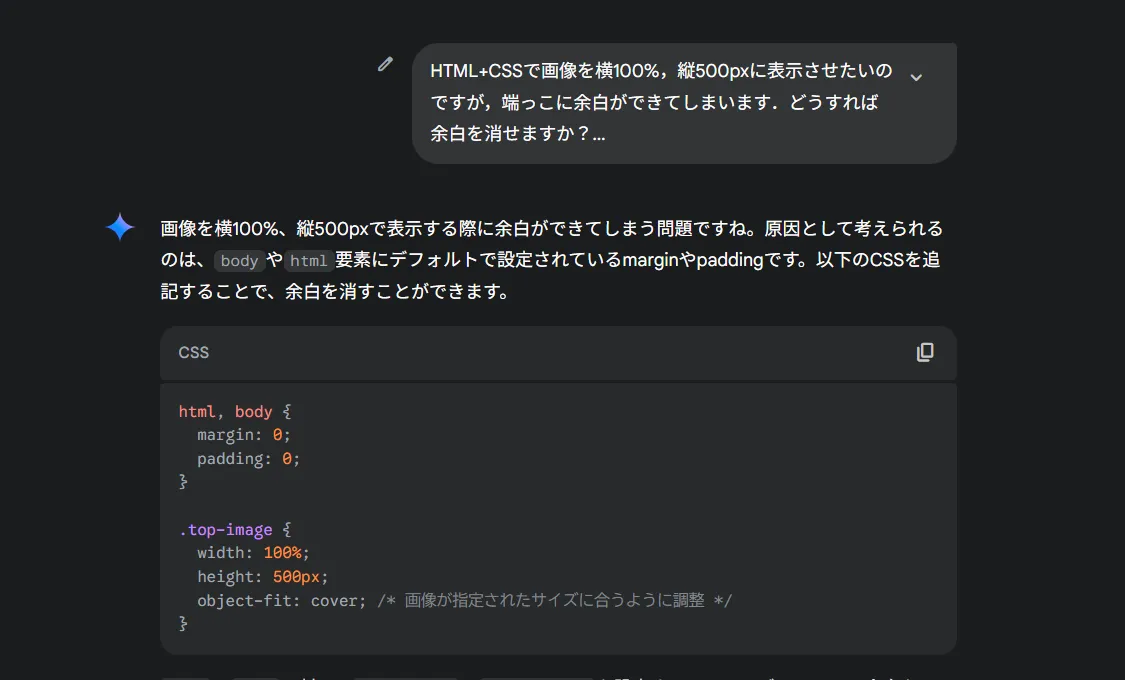
Task: Click the ".top-image" selector in code
Action: pyautogui.click(x=226, y=530)
